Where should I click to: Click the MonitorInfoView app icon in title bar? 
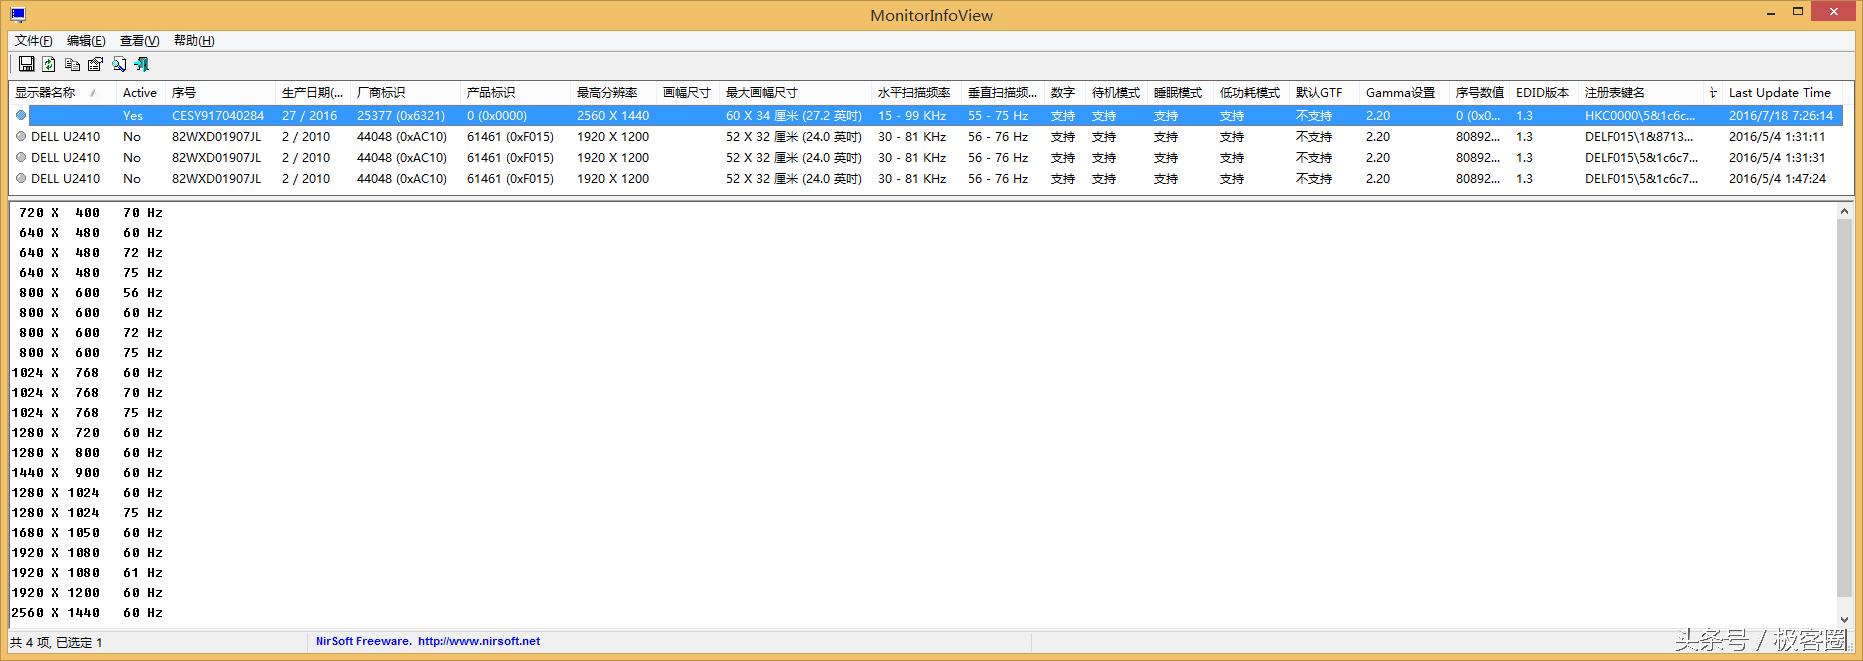click(18, 15)
